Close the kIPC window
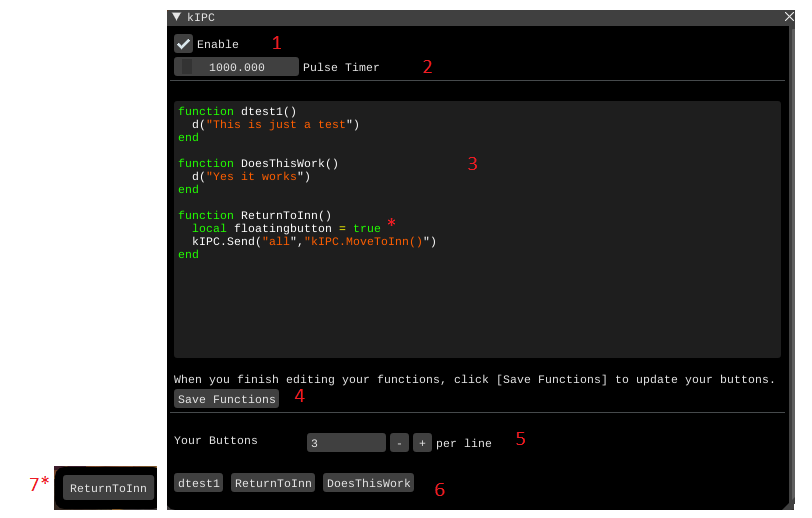The width and height of the screenshot is (812, 518). tap(789, 17)
